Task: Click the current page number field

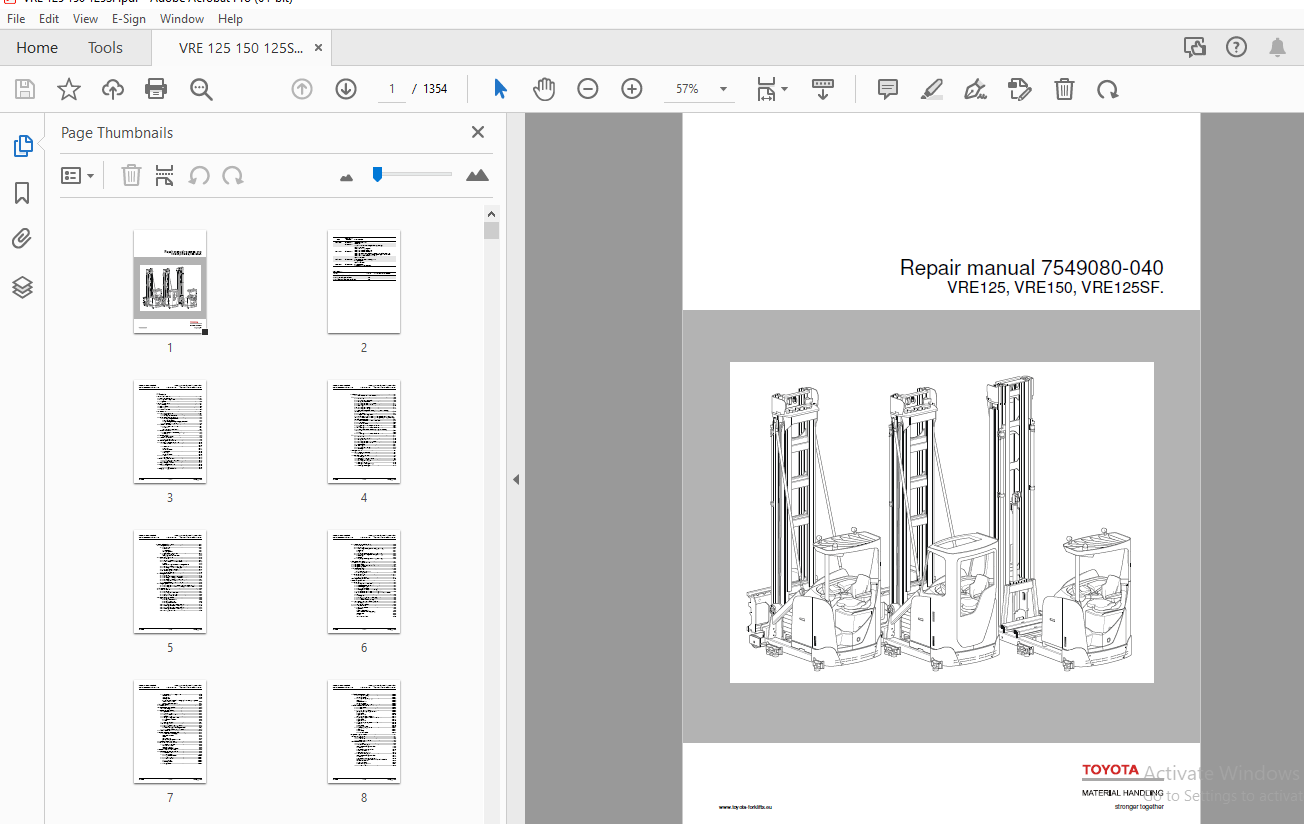Action: point(392,89)
